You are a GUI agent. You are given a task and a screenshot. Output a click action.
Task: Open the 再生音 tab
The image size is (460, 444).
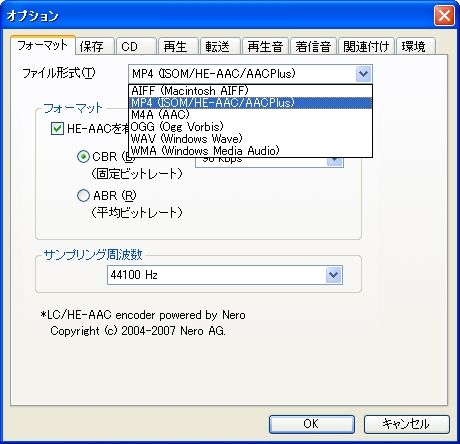pos(266,46)
